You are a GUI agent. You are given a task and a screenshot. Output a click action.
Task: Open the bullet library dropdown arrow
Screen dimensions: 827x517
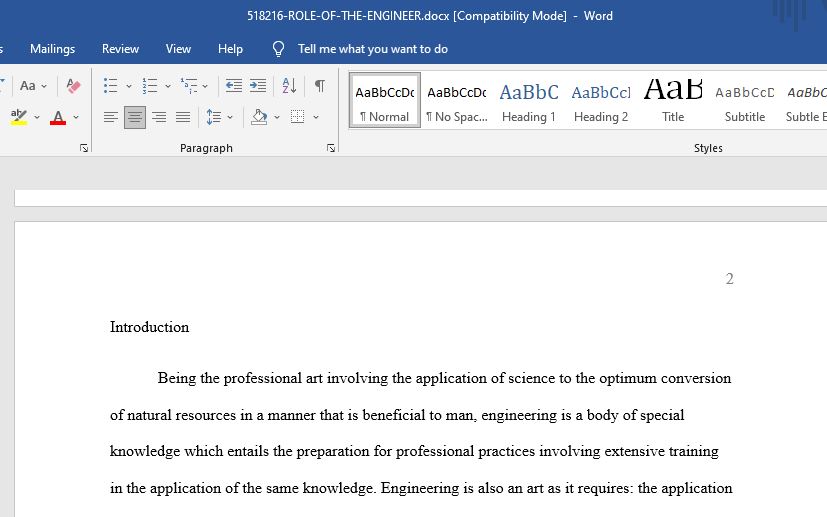pos(129,86)
